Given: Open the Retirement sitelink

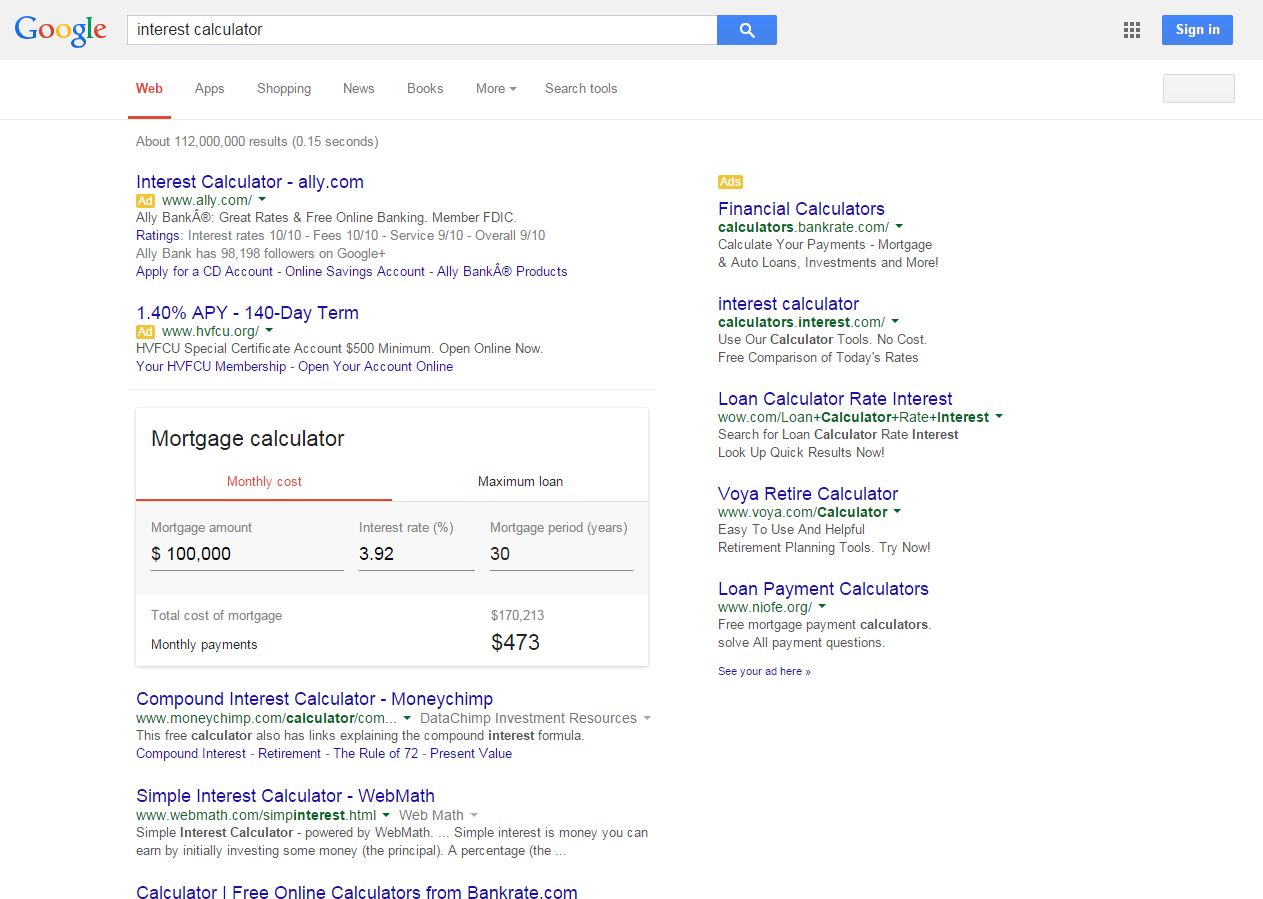Looking at the screenshot, I should pyautogui.click(x=290, y=754).
